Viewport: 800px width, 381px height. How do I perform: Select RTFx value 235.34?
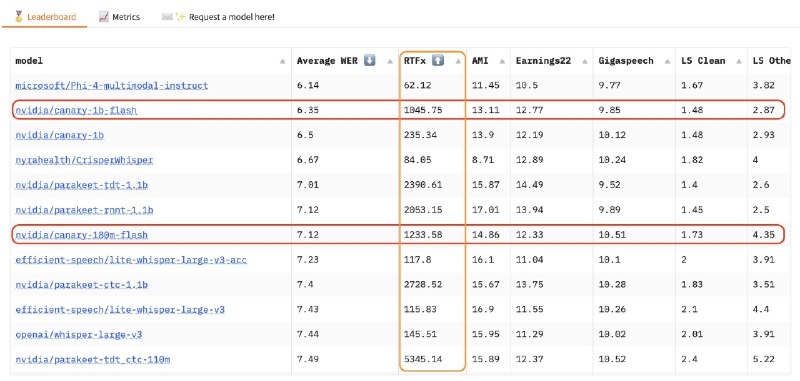(420, 135)
